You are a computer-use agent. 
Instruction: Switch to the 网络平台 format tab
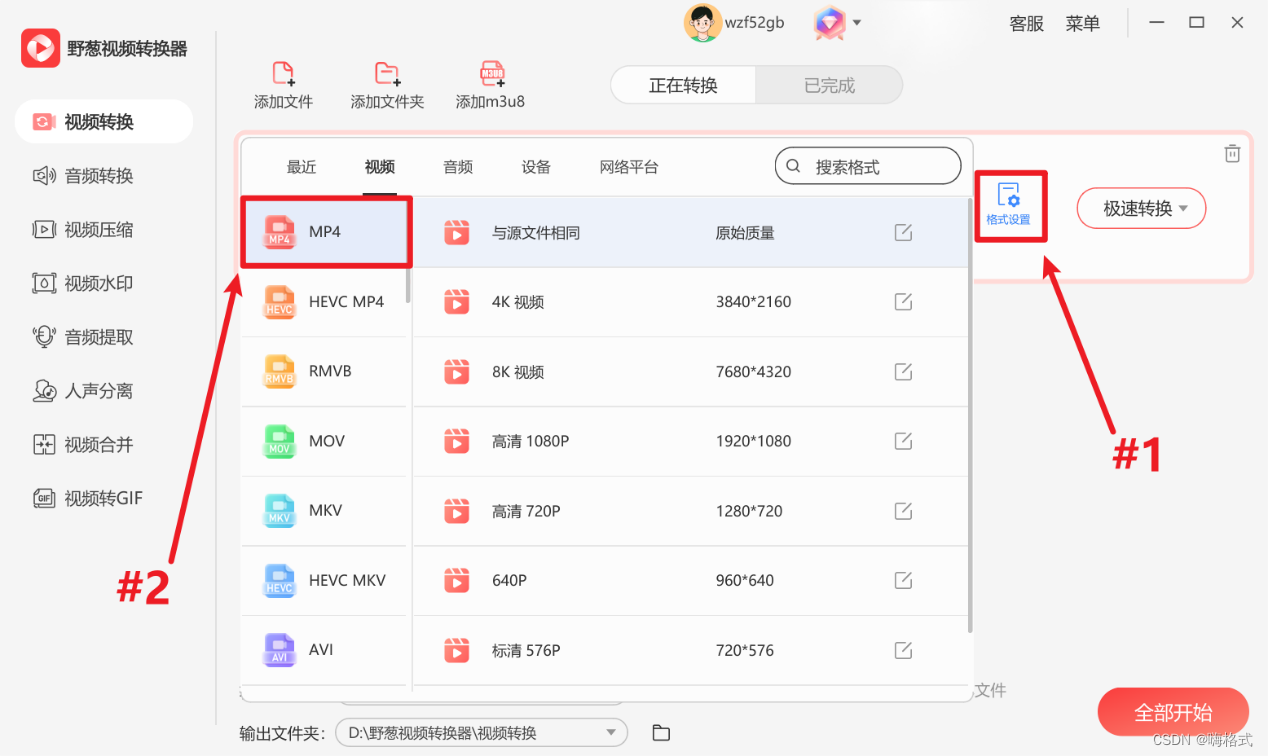point(629,167)
